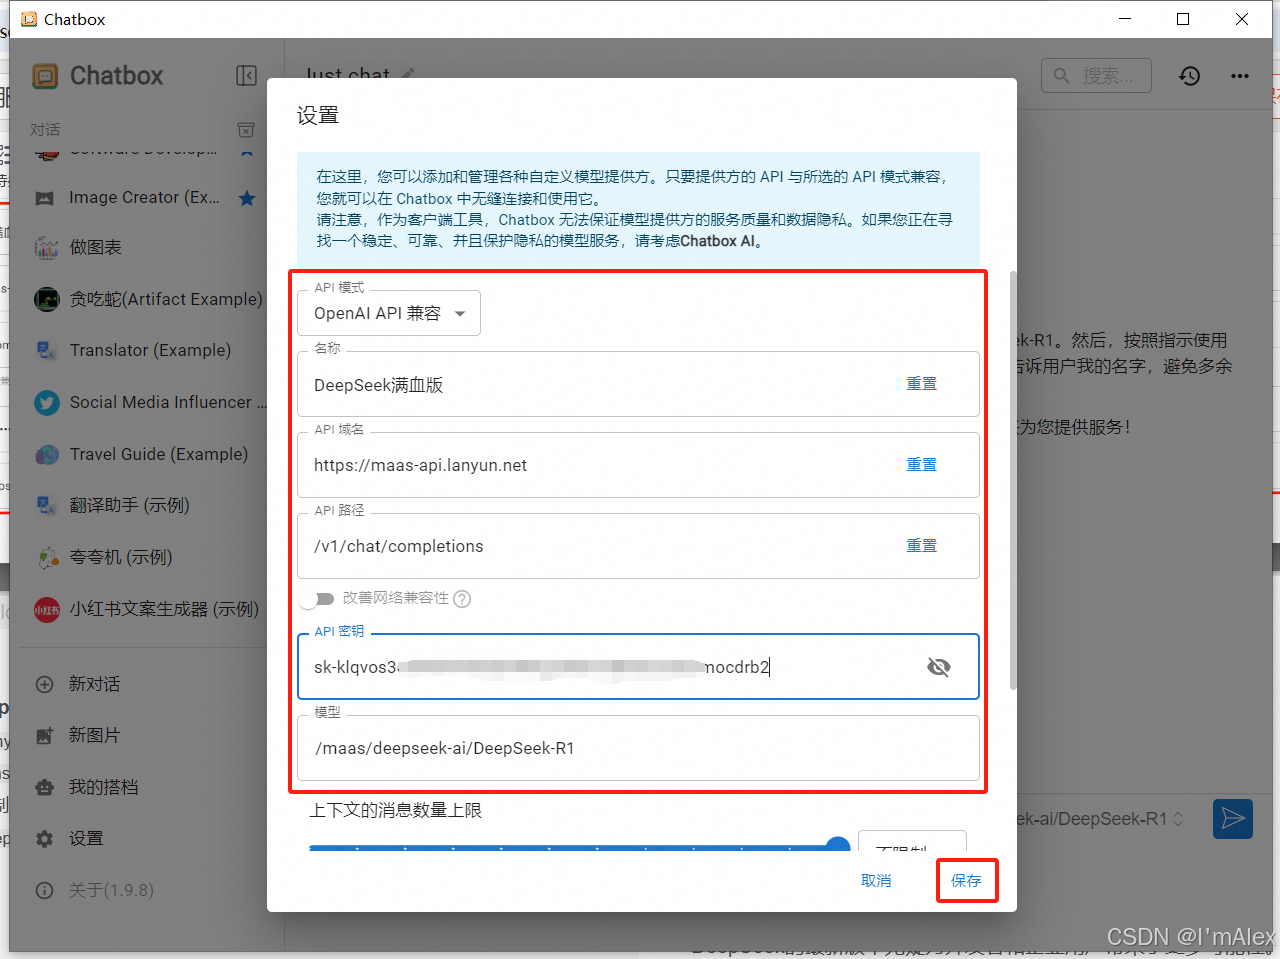The height and width of the screenshot is (959, 1280).
Task: Reset the 名称 field via 重置
Action: point(921,384)
